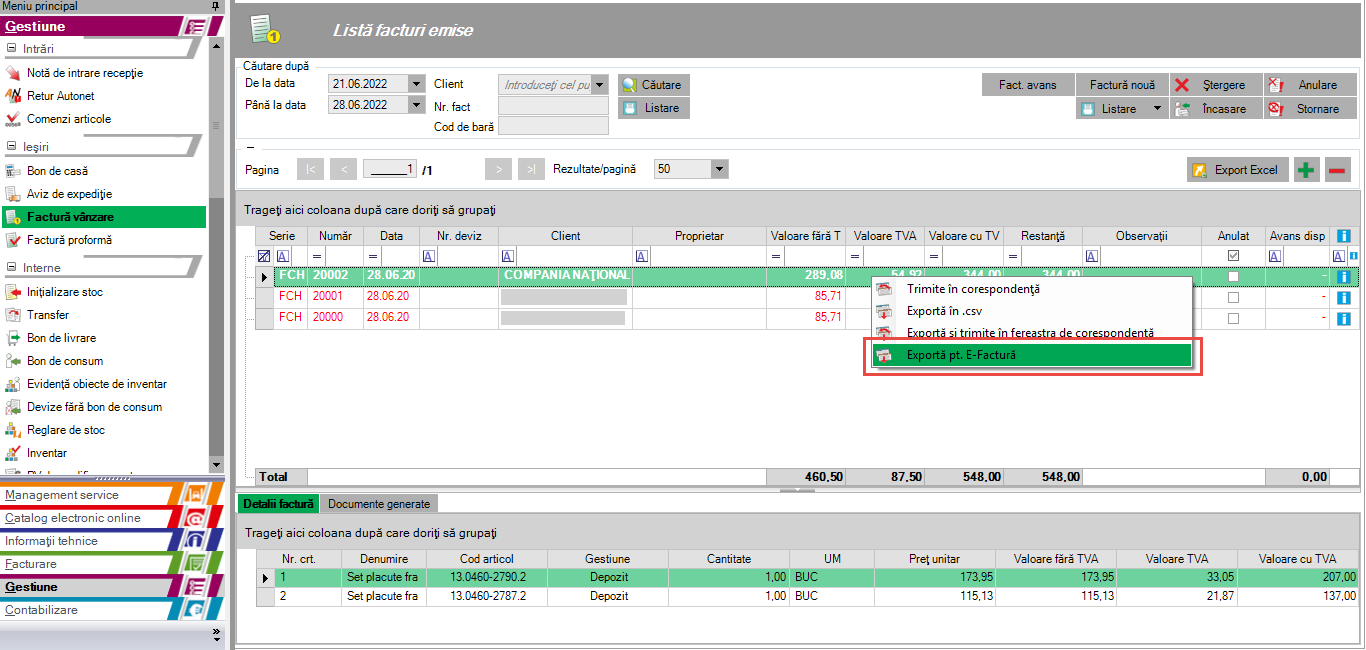Open Bon de livrare entry

tap(62, 338)
